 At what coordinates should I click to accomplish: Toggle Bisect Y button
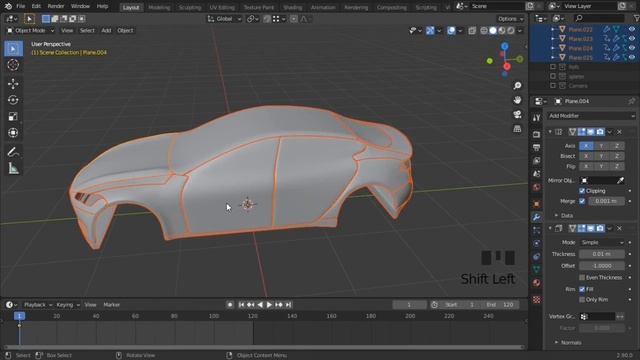pos(601,156)
